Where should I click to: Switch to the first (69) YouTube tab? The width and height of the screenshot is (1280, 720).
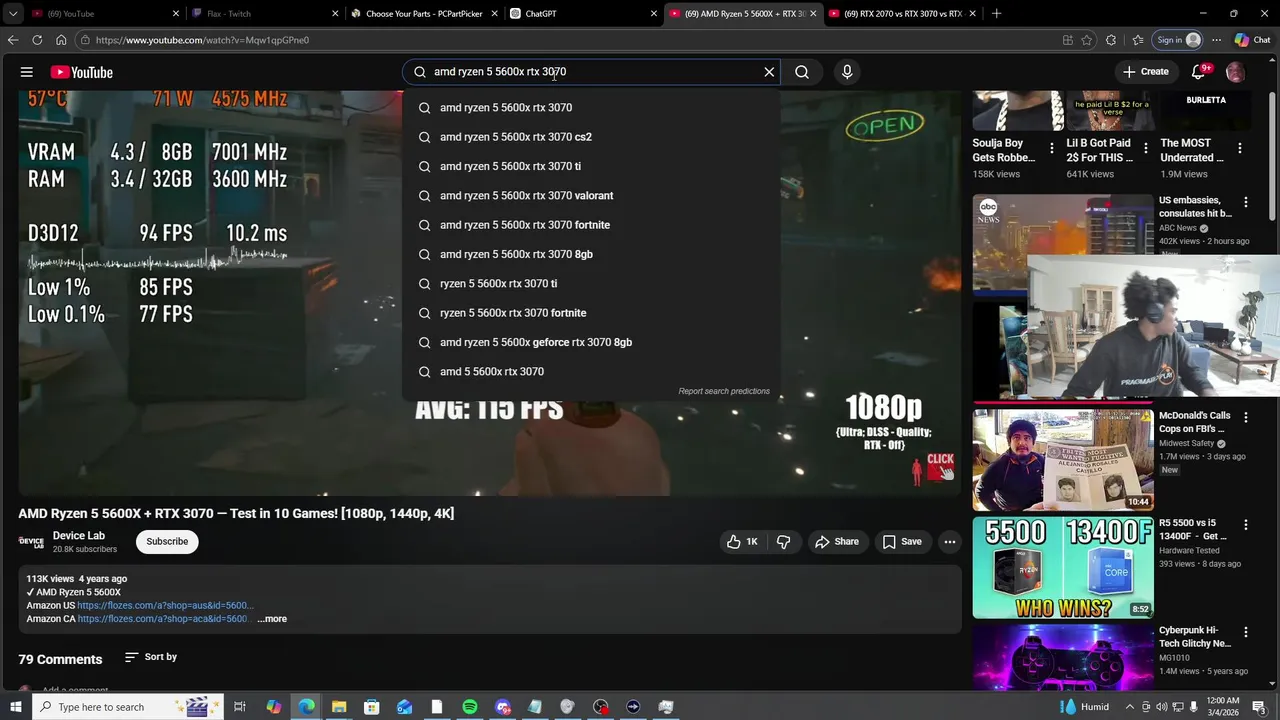[x=105, y=14]
